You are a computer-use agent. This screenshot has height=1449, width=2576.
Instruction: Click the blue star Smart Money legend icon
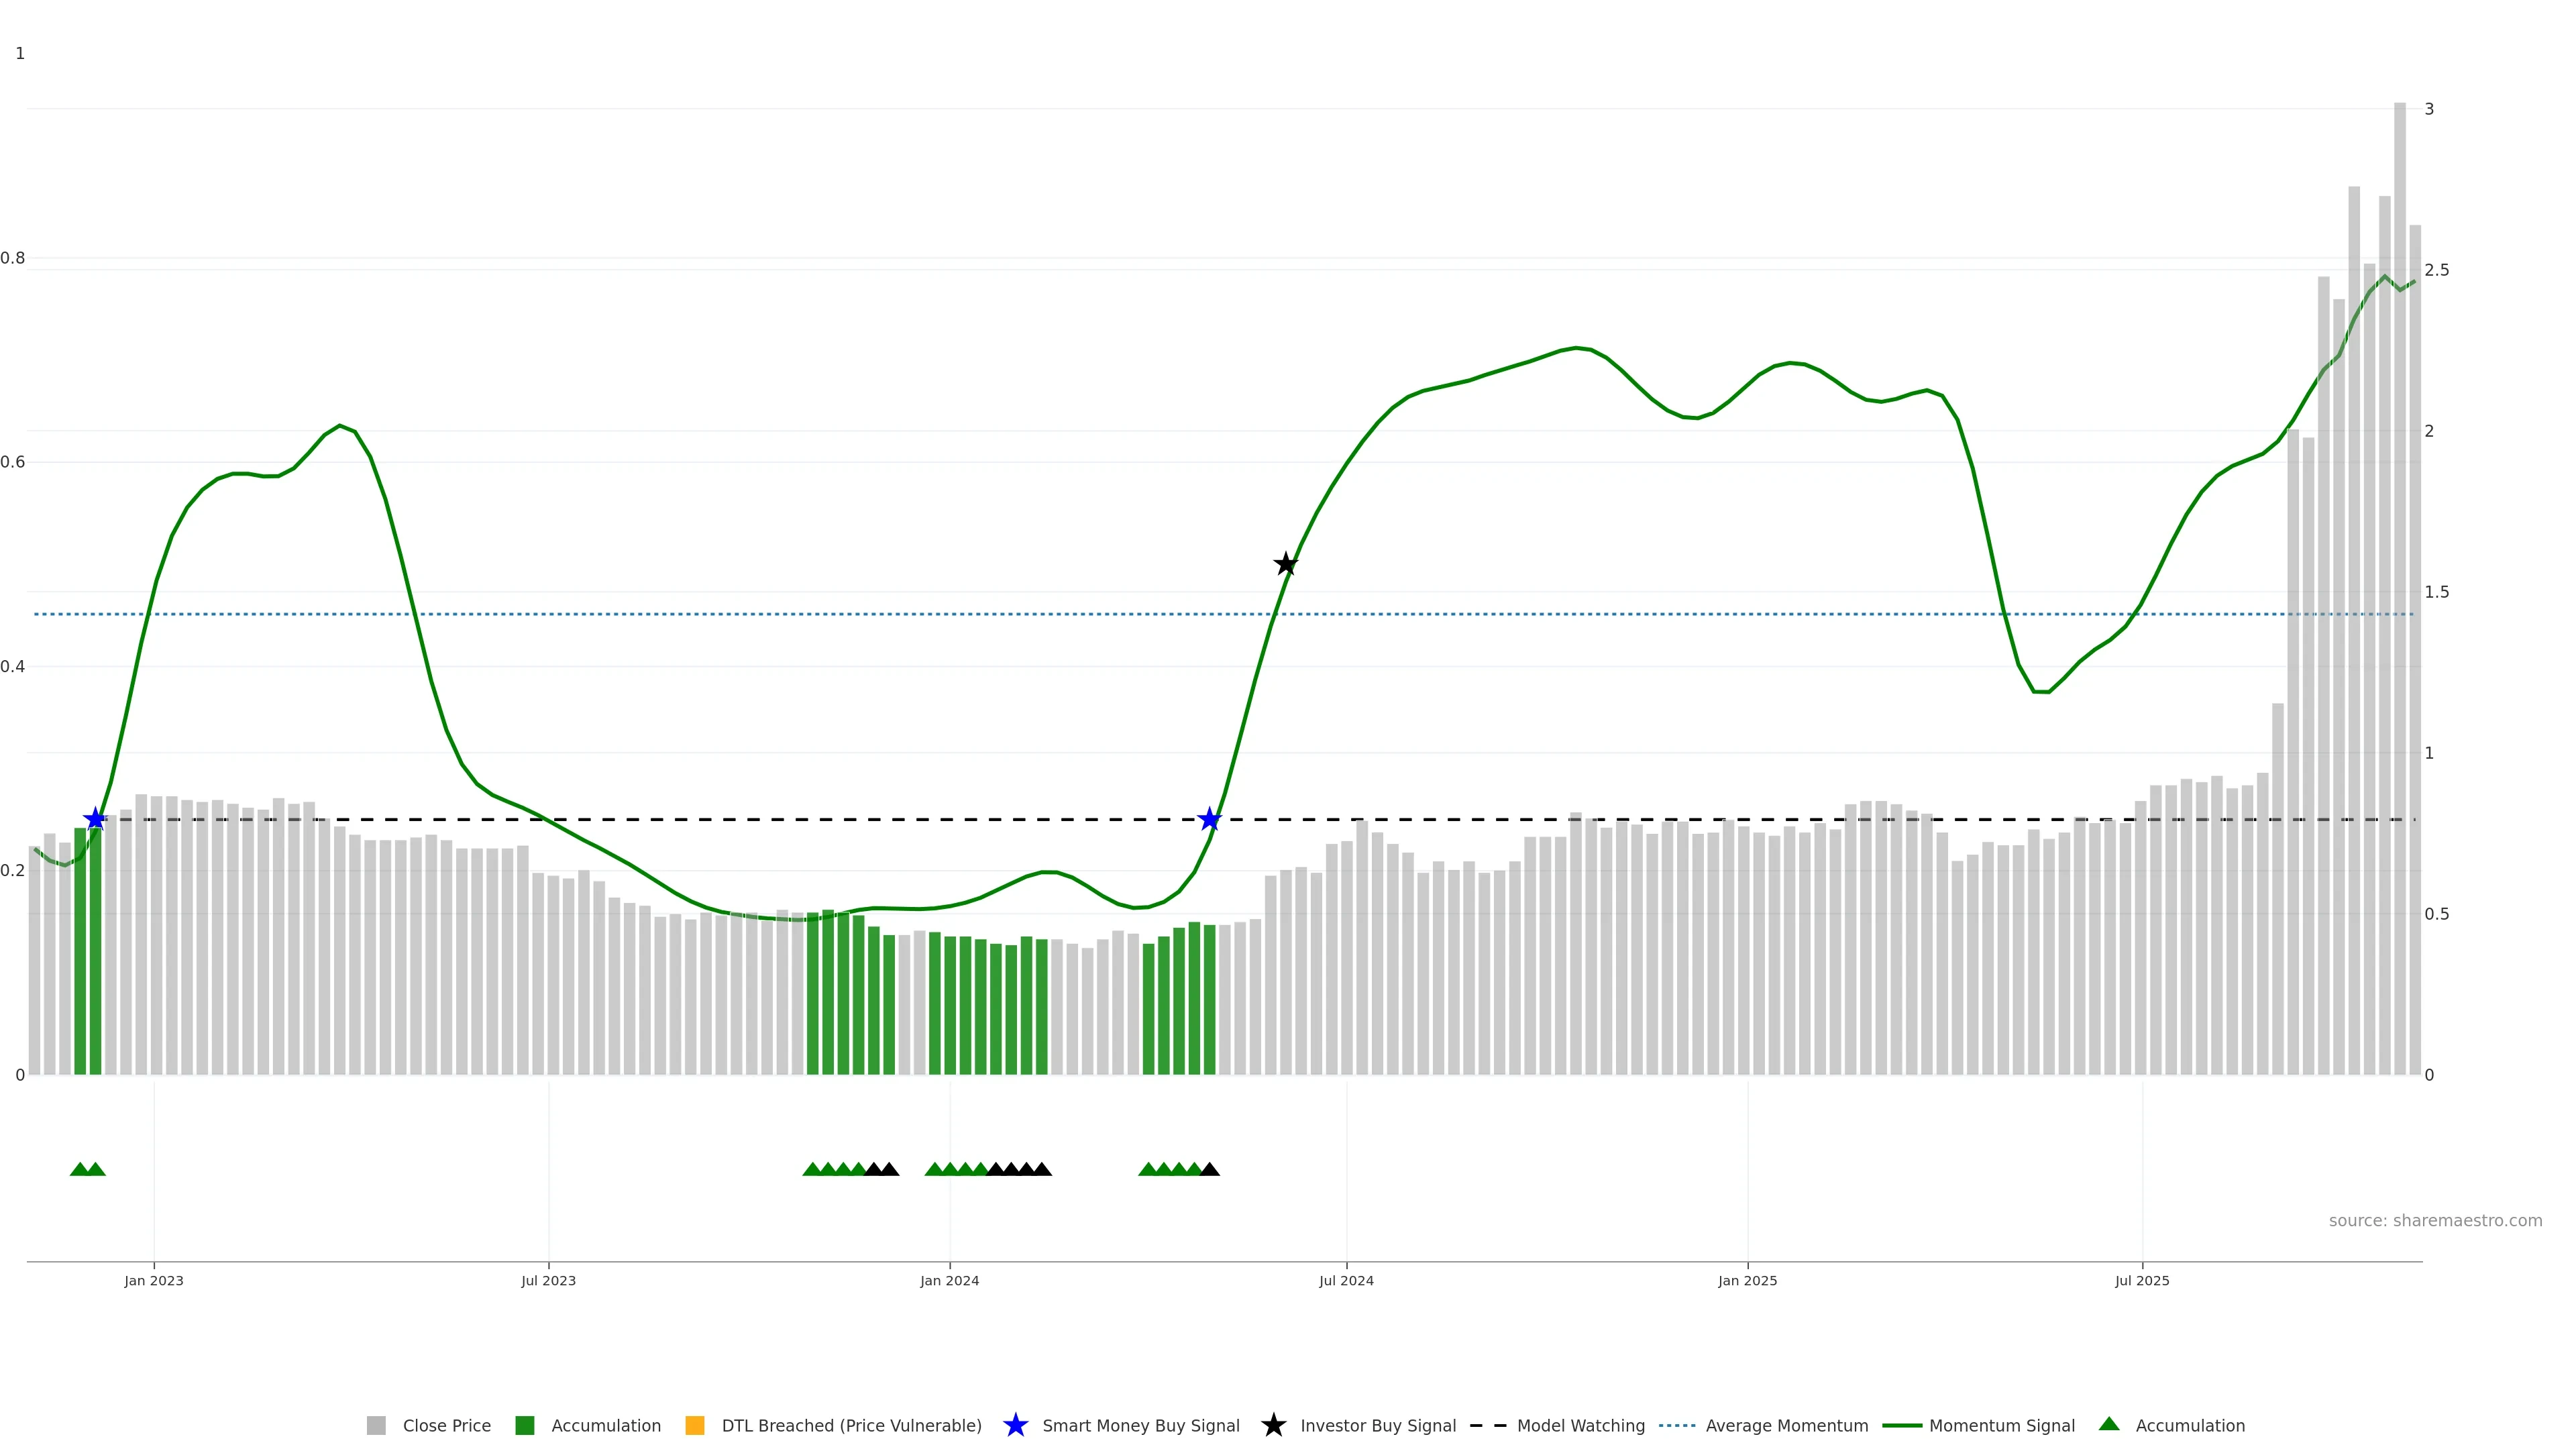(1015, 1425)
